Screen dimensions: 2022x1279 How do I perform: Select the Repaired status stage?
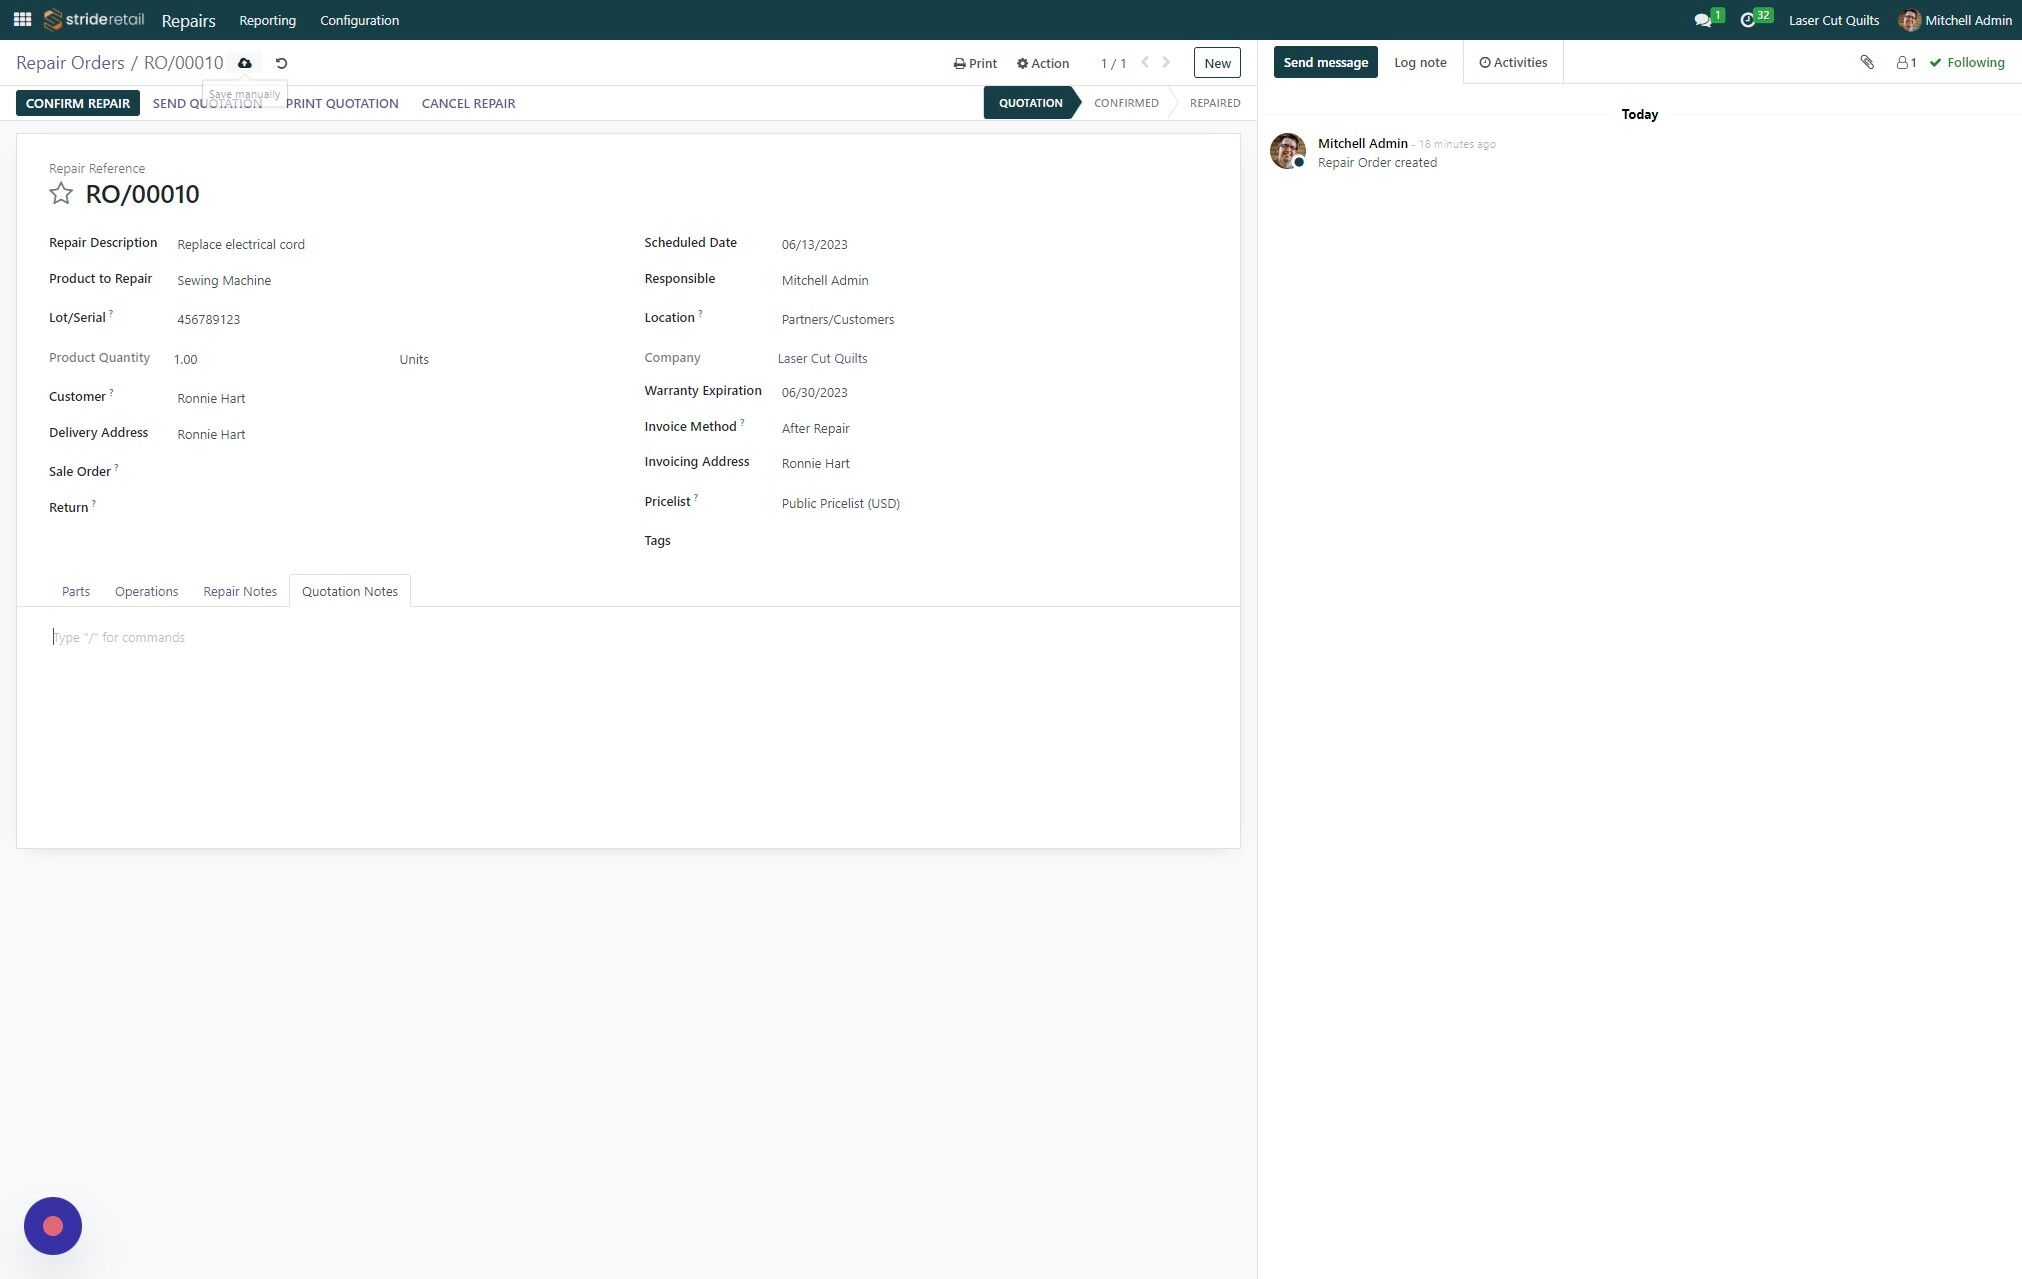[1214, 103]
